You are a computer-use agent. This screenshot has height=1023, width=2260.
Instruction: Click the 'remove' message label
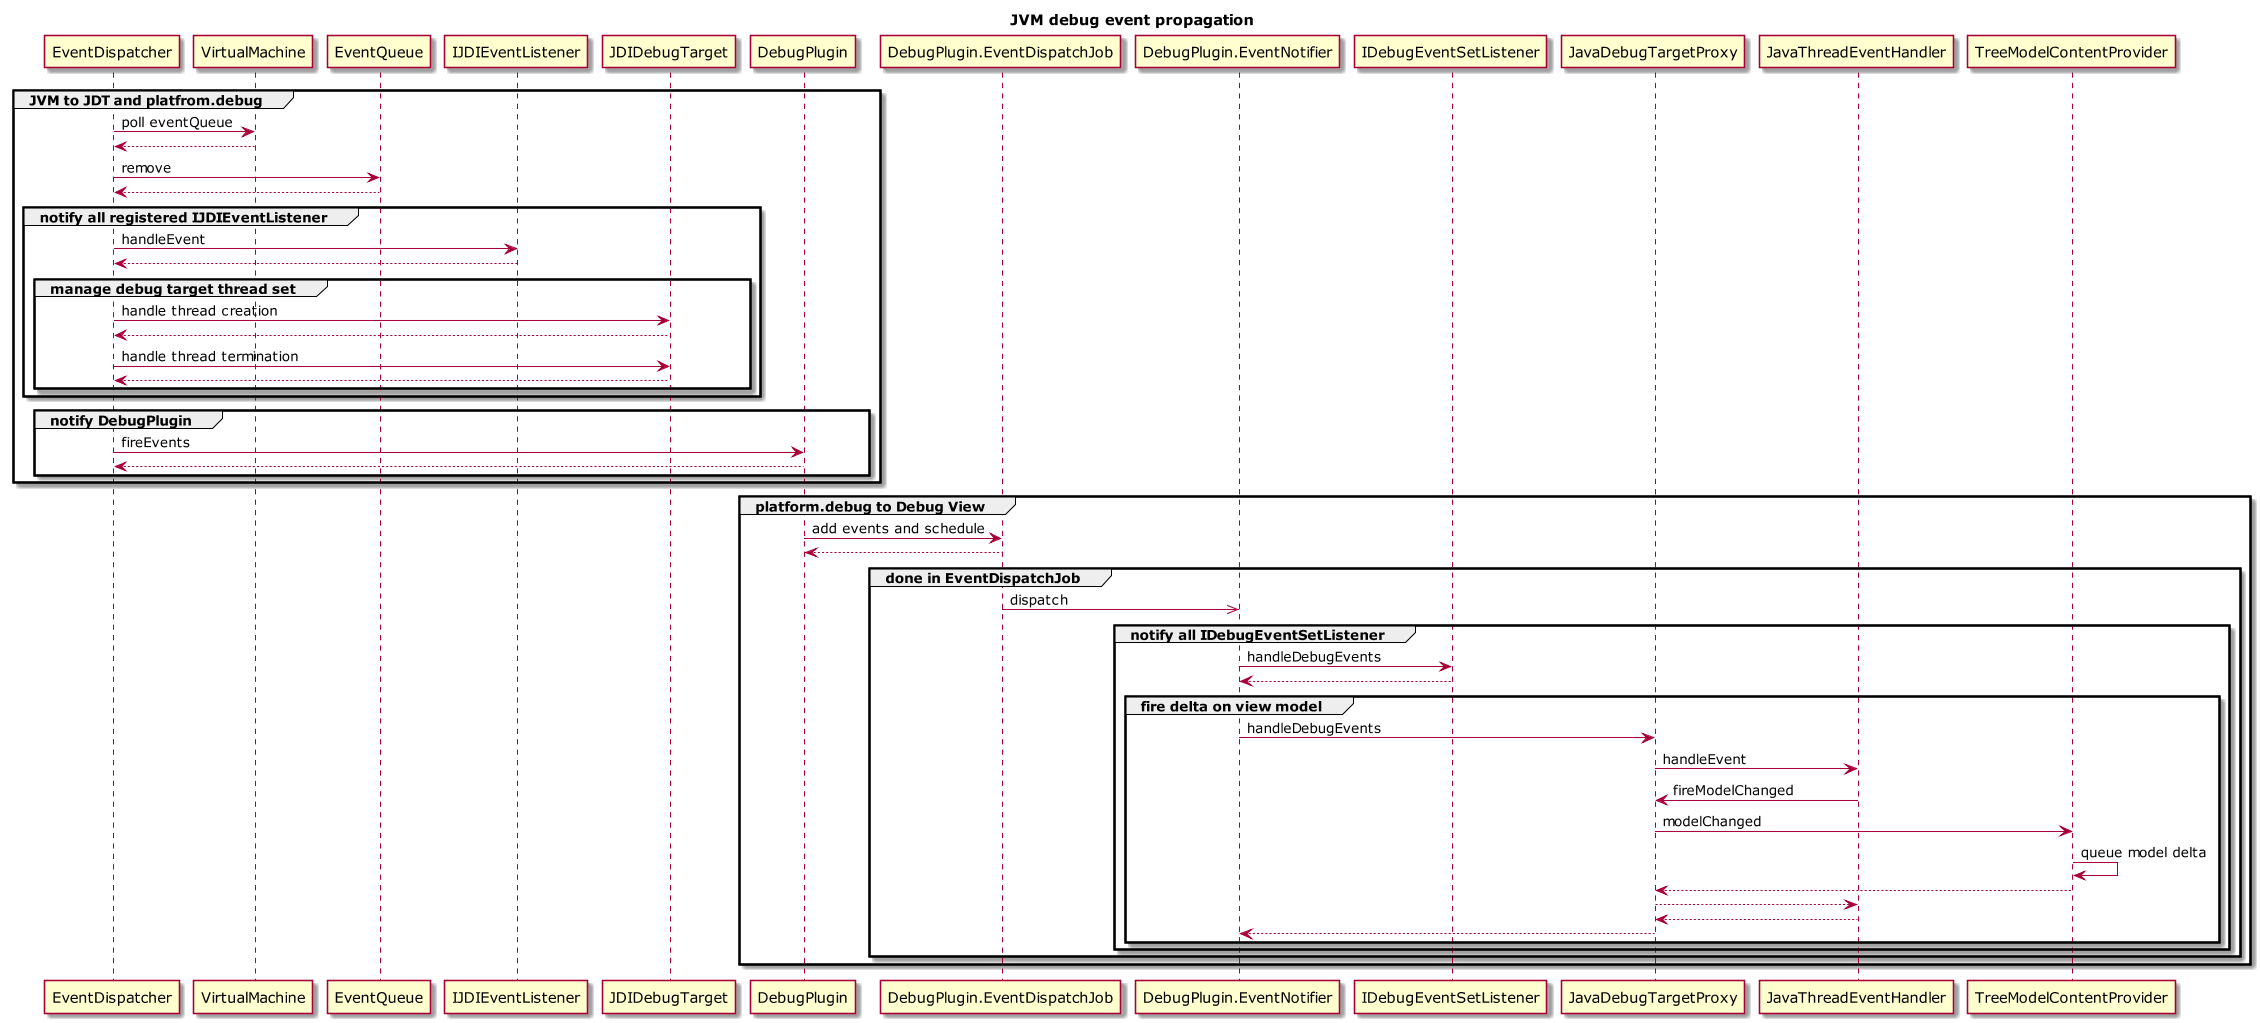[146, 168]
